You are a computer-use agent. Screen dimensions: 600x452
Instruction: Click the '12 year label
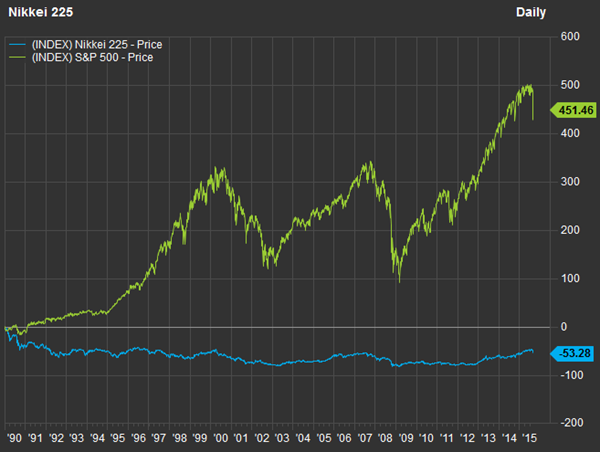468,438
